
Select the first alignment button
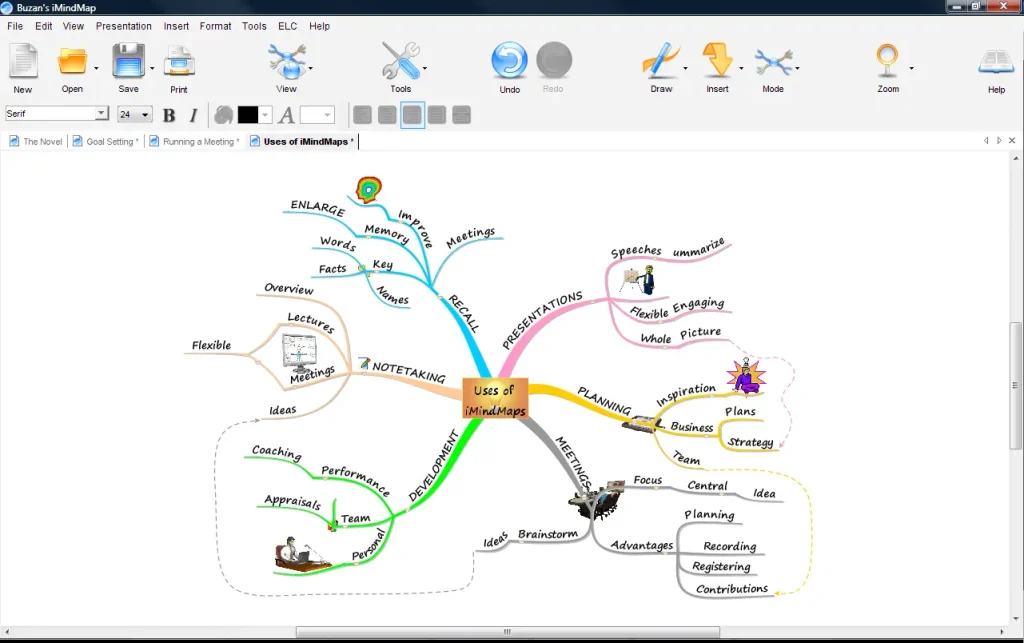[362, 115]
